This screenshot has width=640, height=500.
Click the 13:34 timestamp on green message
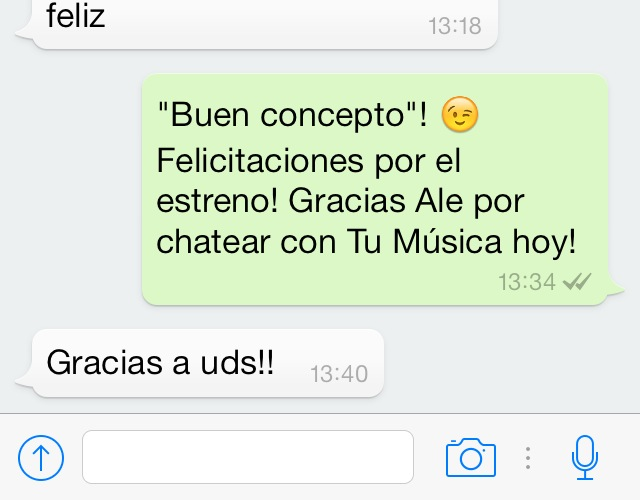pos(527,282)
